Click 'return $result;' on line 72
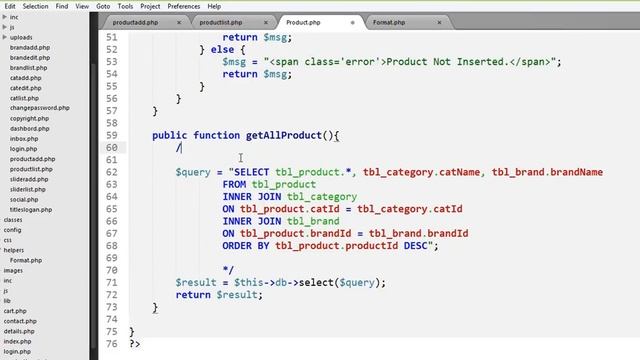The image size is (640, 360). click(x=219, y=295)
